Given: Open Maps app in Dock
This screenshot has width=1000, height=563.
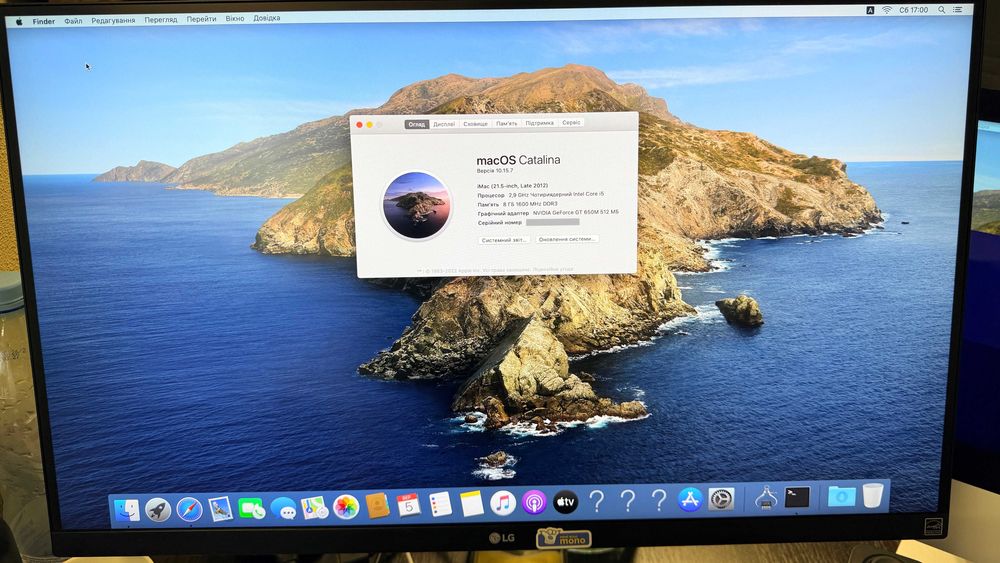Looking at the screenshot, I should pos(314,508).
